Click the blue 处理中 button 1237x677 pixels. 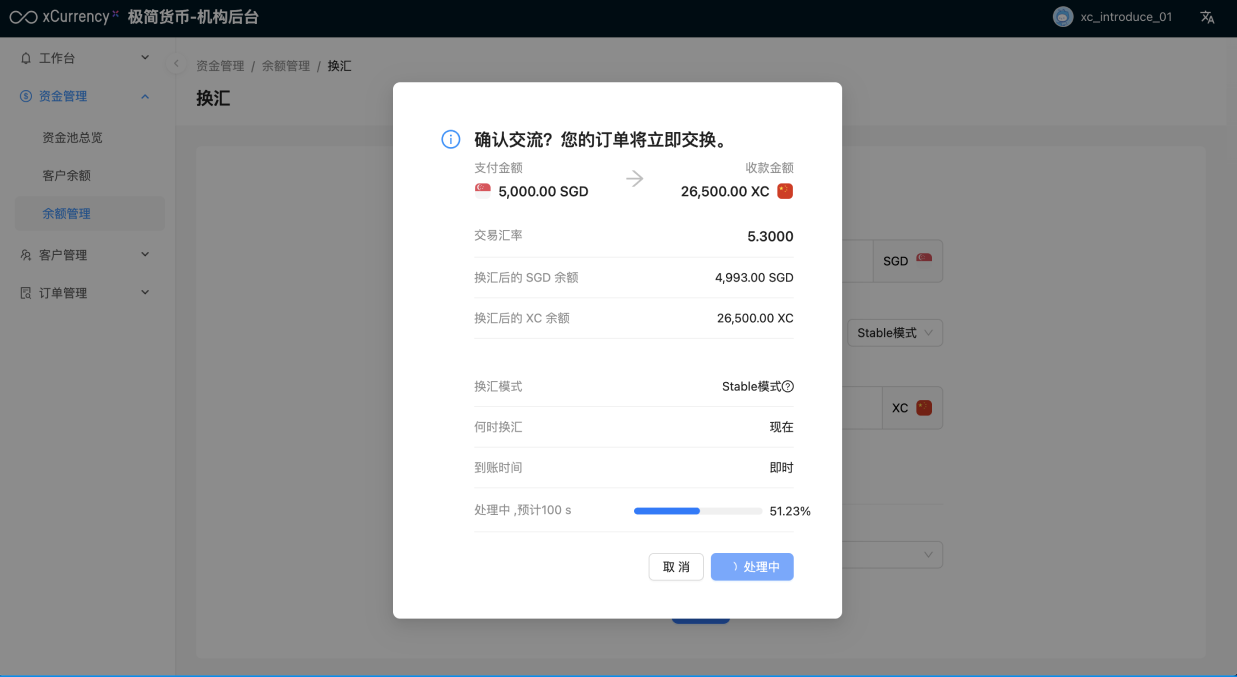(x=752, y=567)
